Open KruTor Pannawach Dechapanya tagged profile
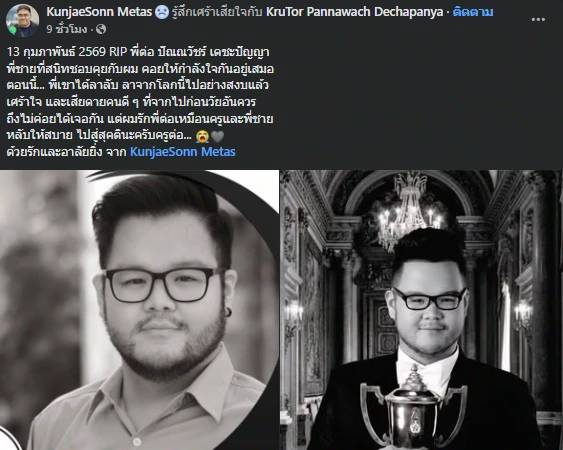The height and width of the screenshot is (450, 563). point(354,12)
